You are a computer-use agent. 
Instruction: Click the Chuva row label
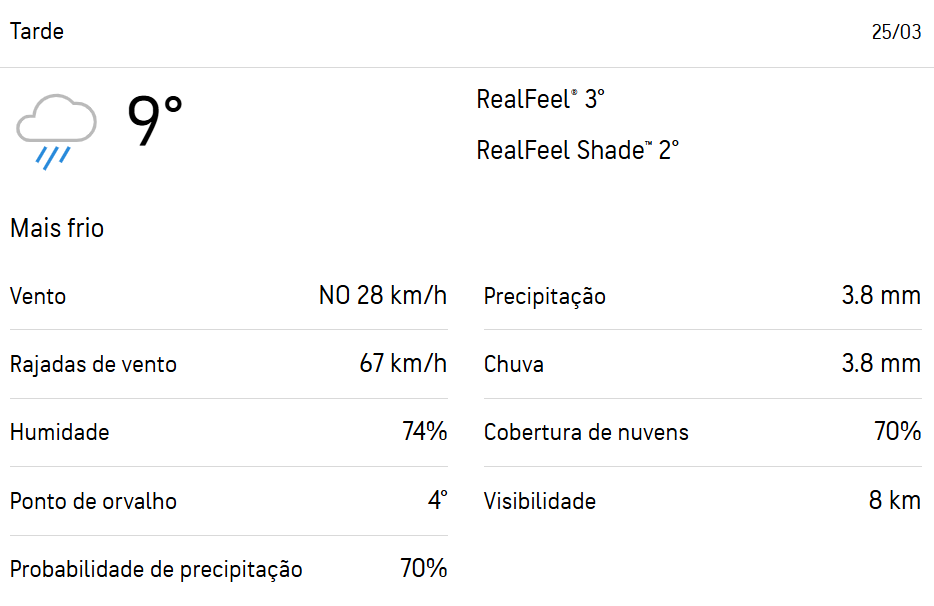click(x=514, y=365)
